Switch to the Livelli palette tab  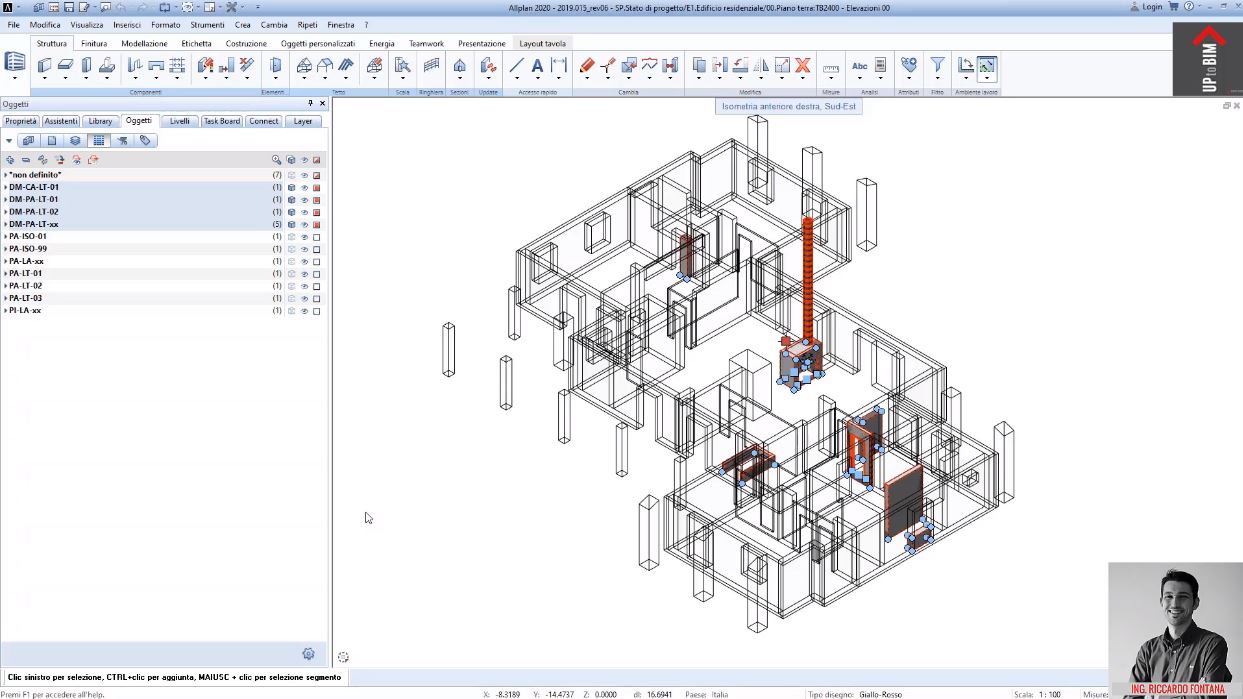pyautogui.click(x=179, y=121)
